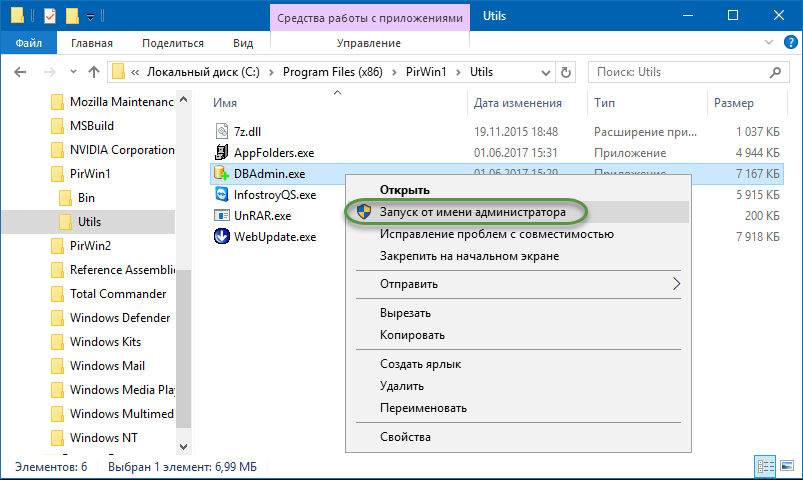
Task: Click the New folder quick access icon
Action: [72, 16]
